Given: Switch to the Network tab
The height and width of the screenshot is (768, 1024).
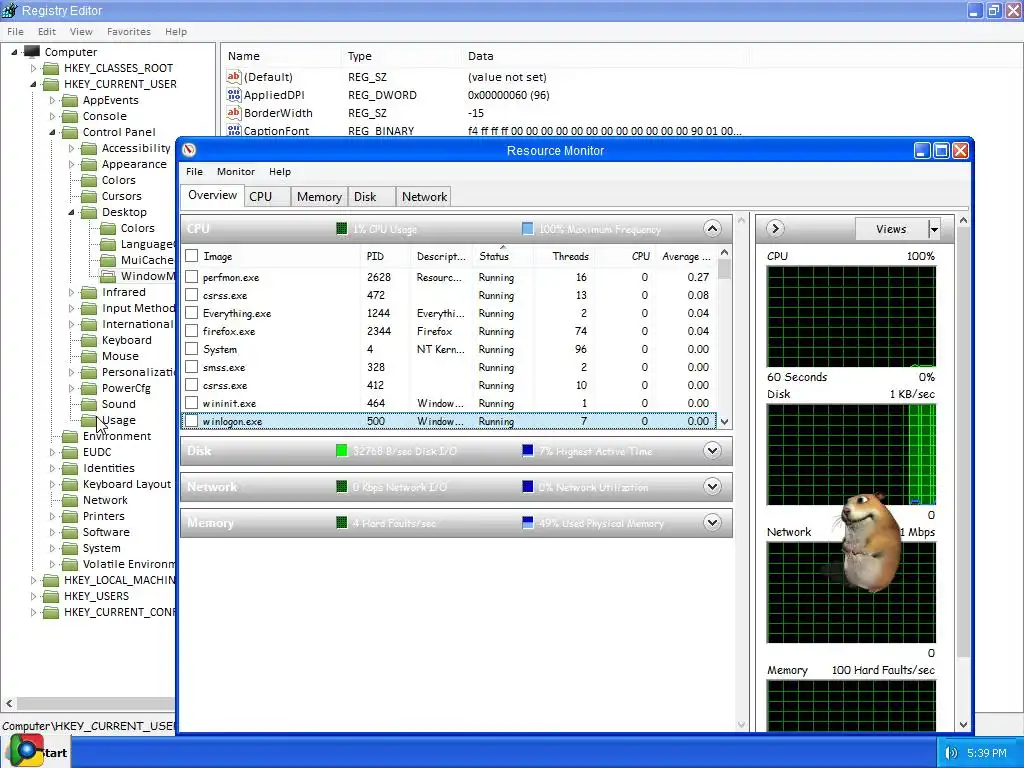Looking at the screenshot, I should click(x=424, y=197).
